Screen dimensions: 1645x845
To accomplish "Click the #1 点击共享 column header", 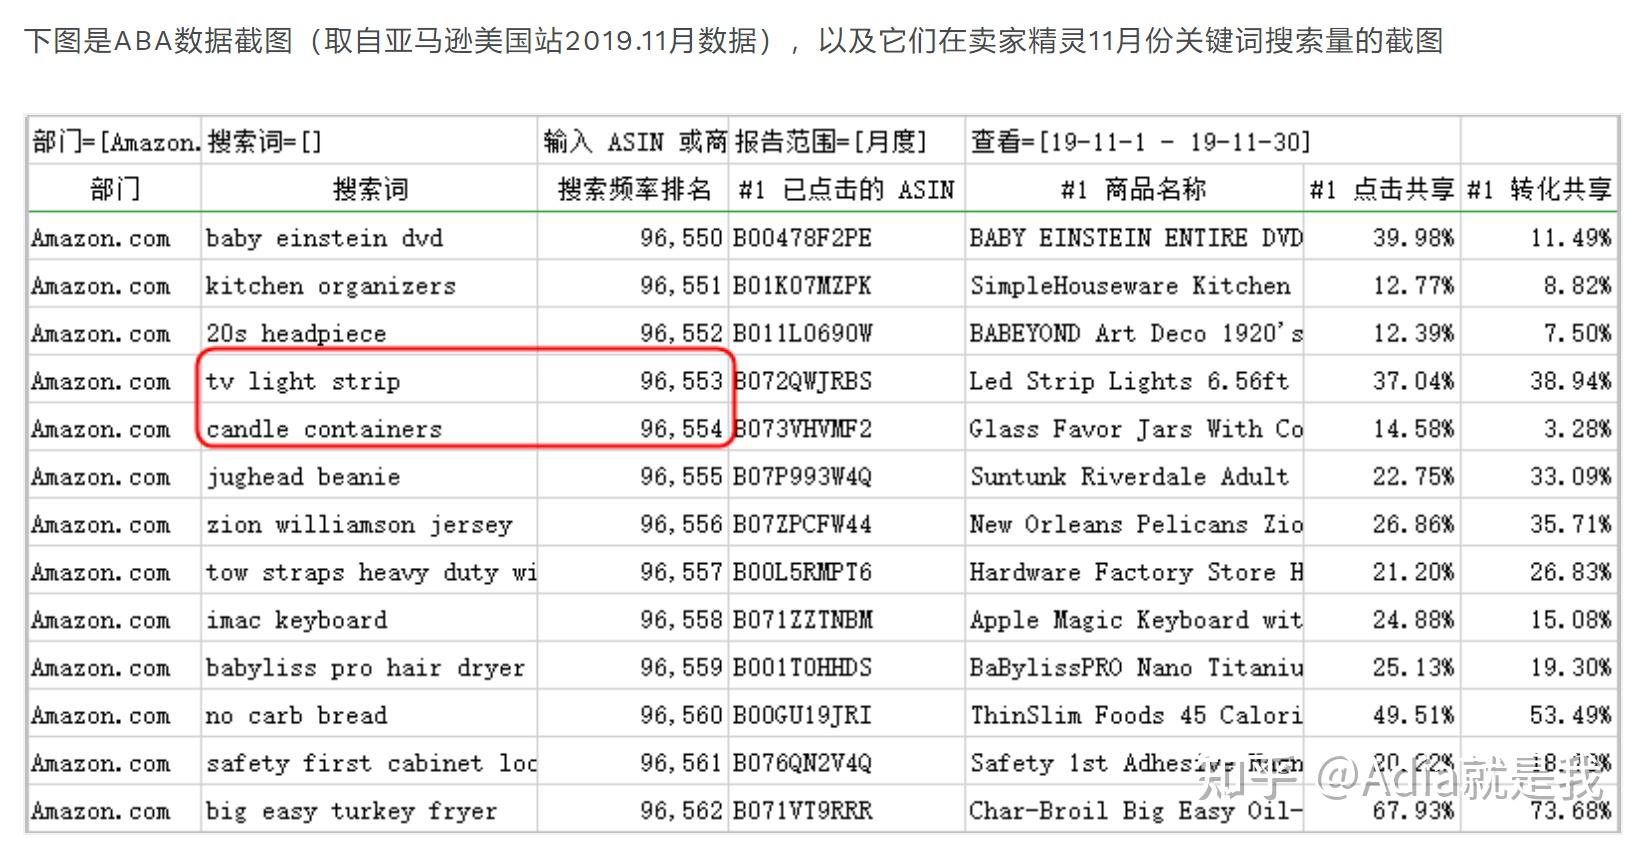I will (x=1382, y=189).
